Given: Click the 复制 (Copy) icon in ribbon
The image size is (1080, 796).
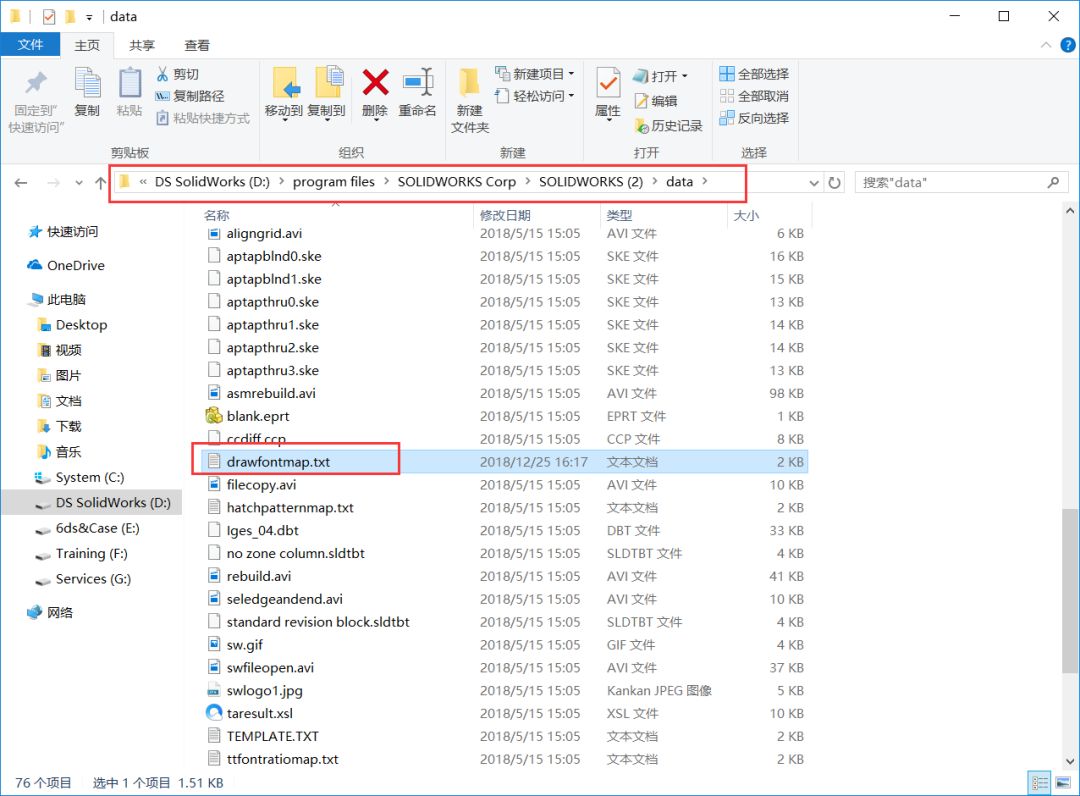Looking at the screenshot, I should (x=87, y=88).
